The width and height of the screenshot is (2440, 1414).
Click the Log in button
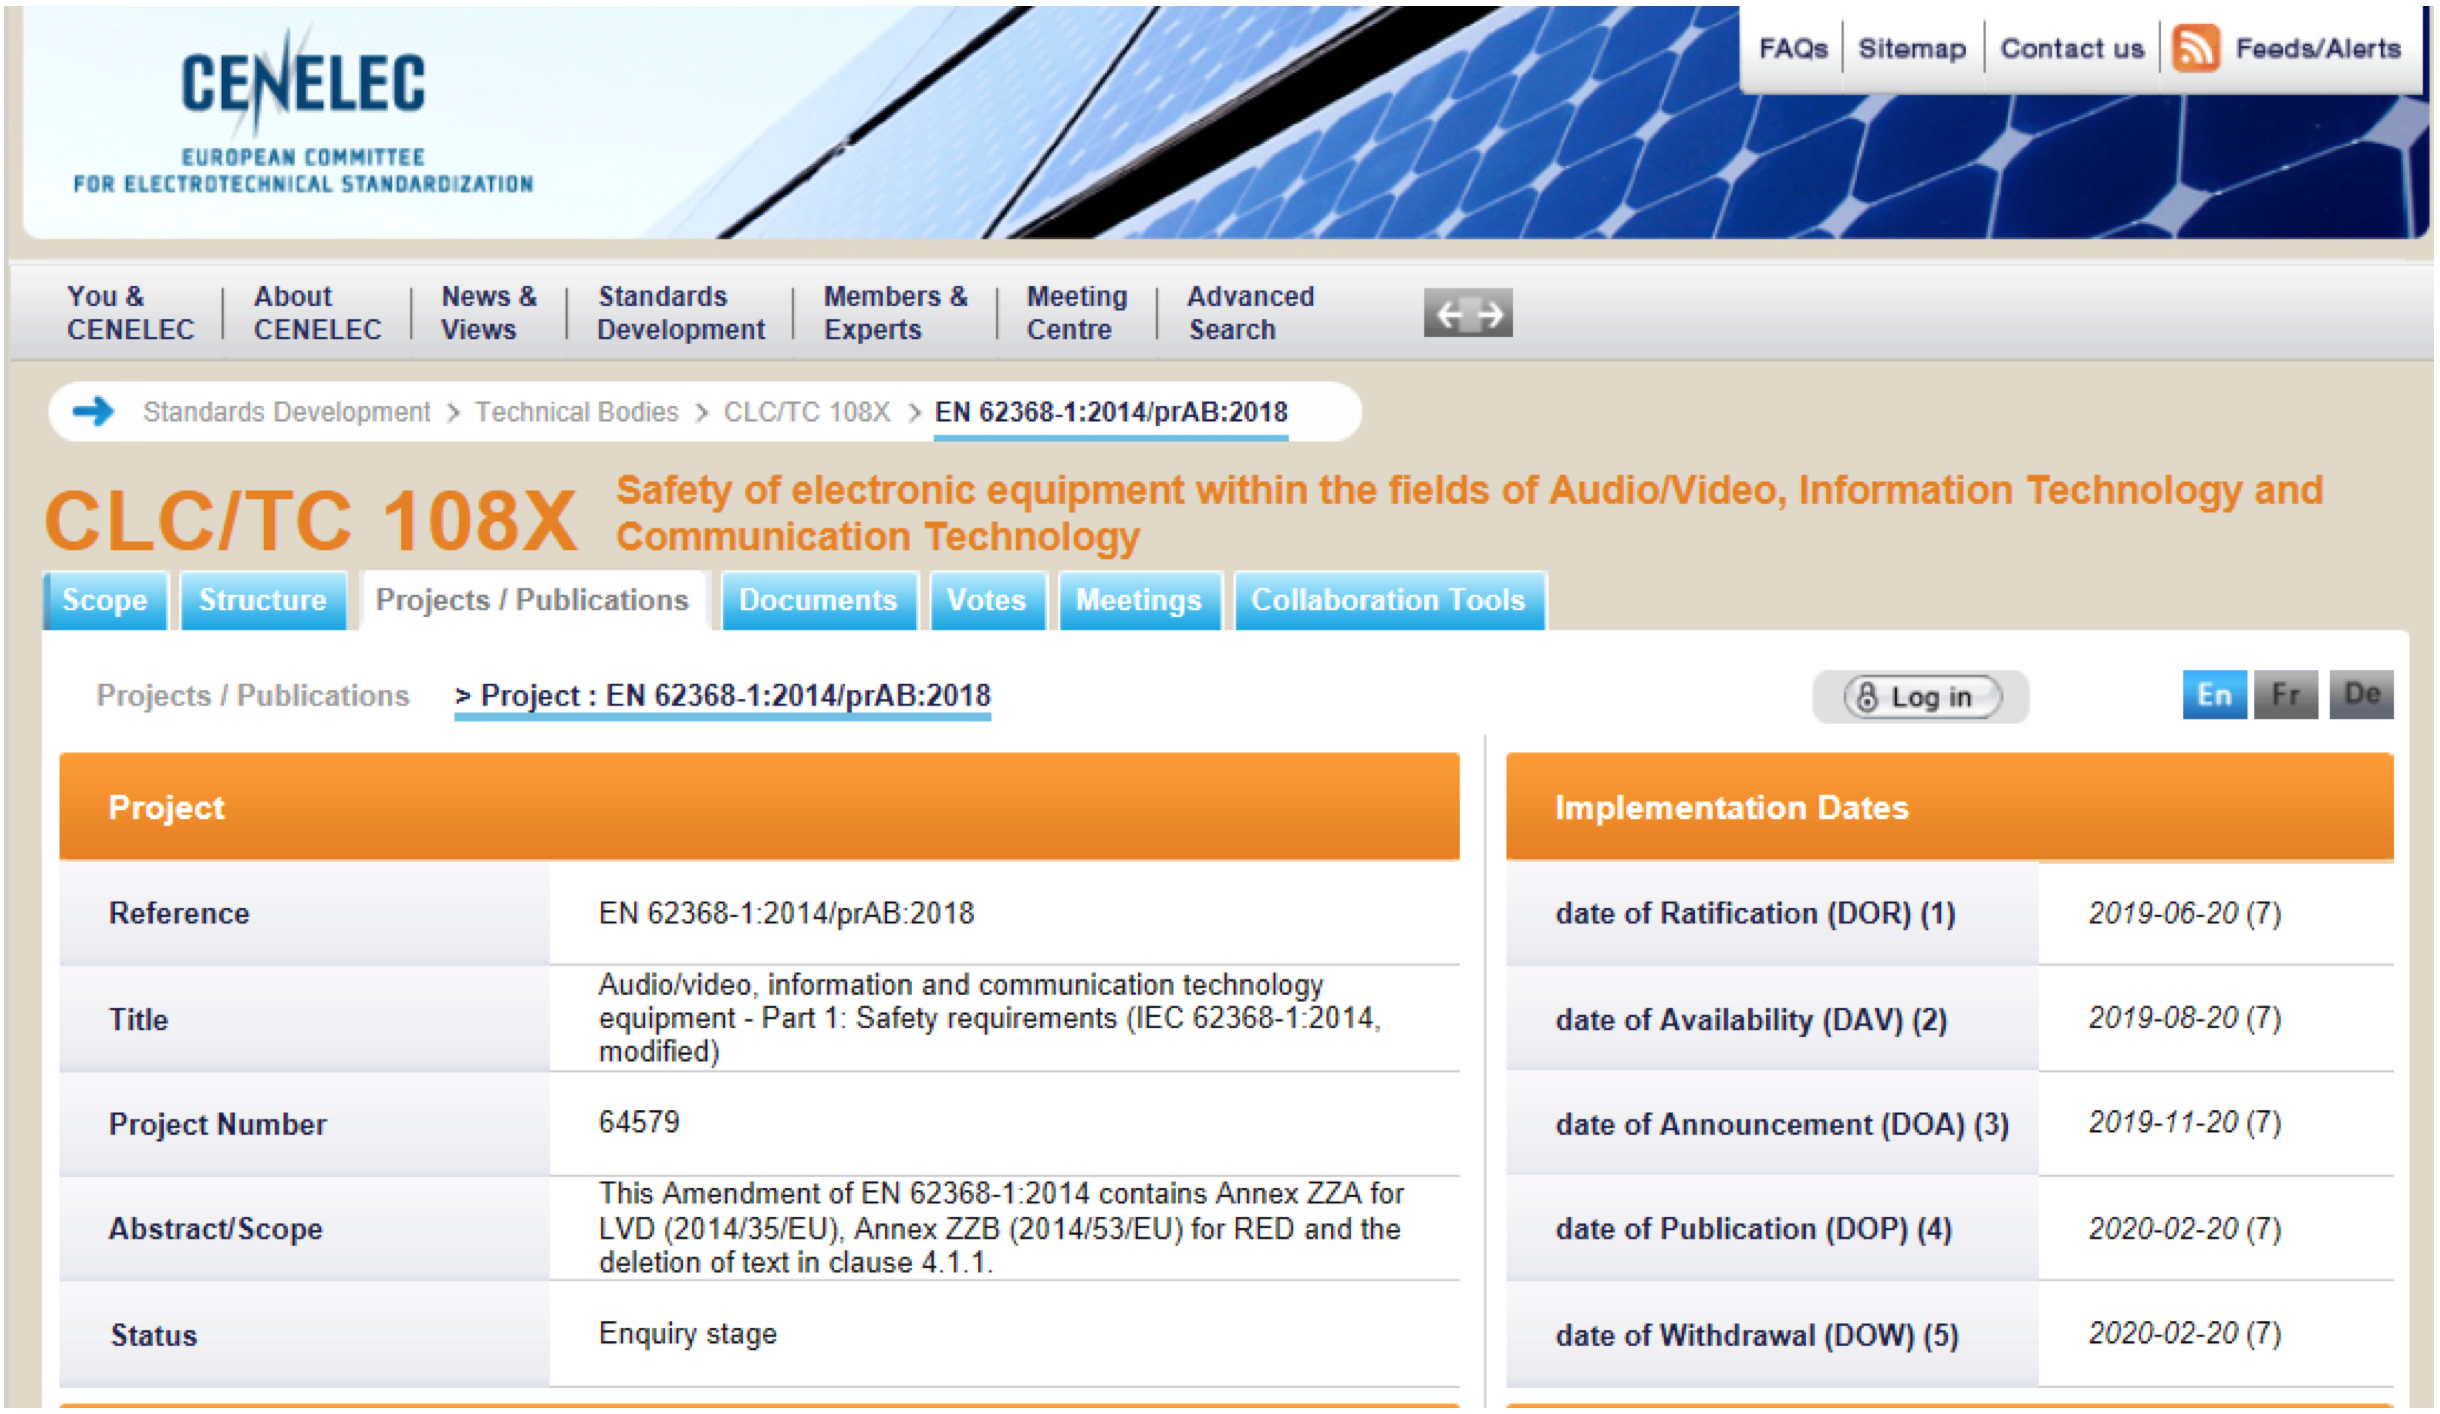click(x=1921, y=697)
